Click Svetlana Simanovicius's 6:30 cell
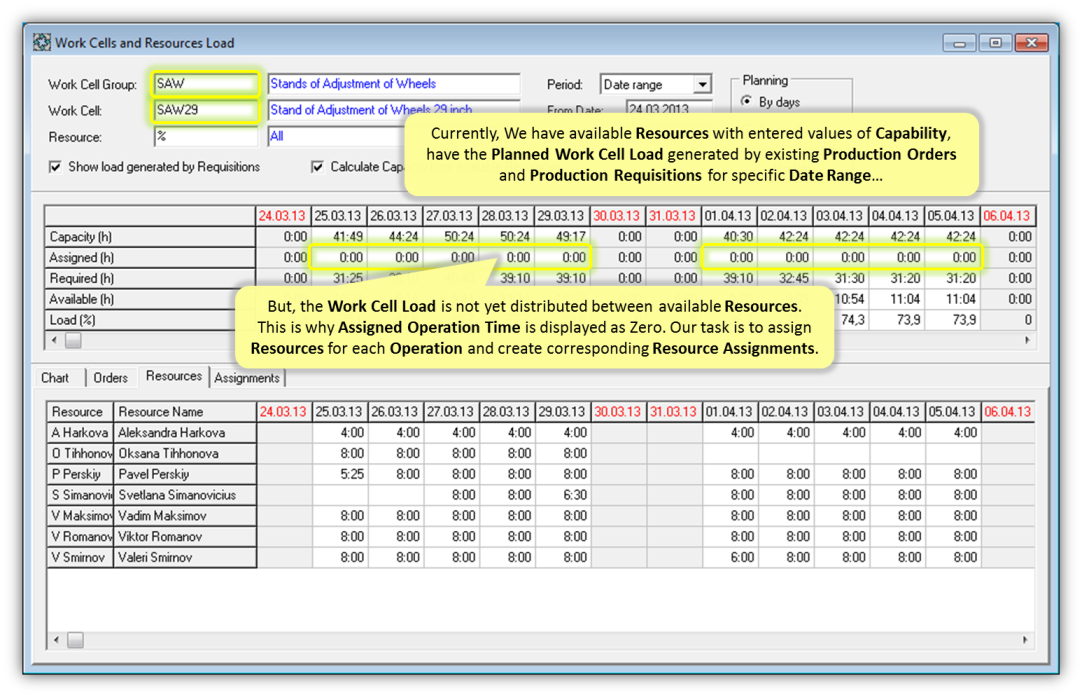1082x697 pixels. pos(563,495)
